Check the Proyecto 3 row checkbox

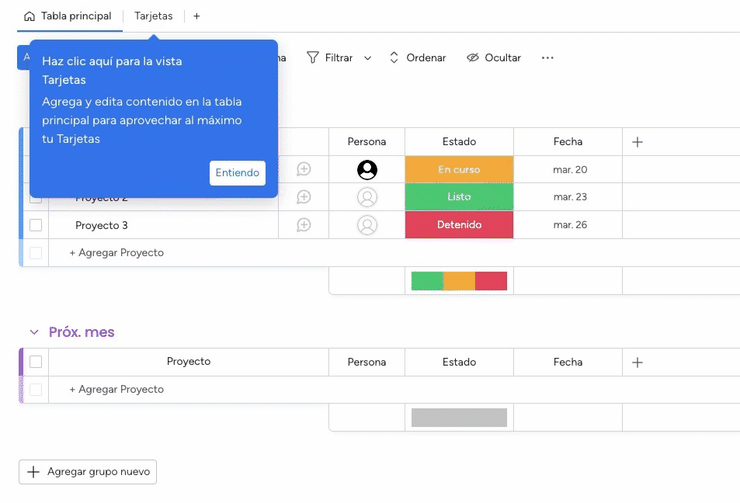click(x=36, y=225)
